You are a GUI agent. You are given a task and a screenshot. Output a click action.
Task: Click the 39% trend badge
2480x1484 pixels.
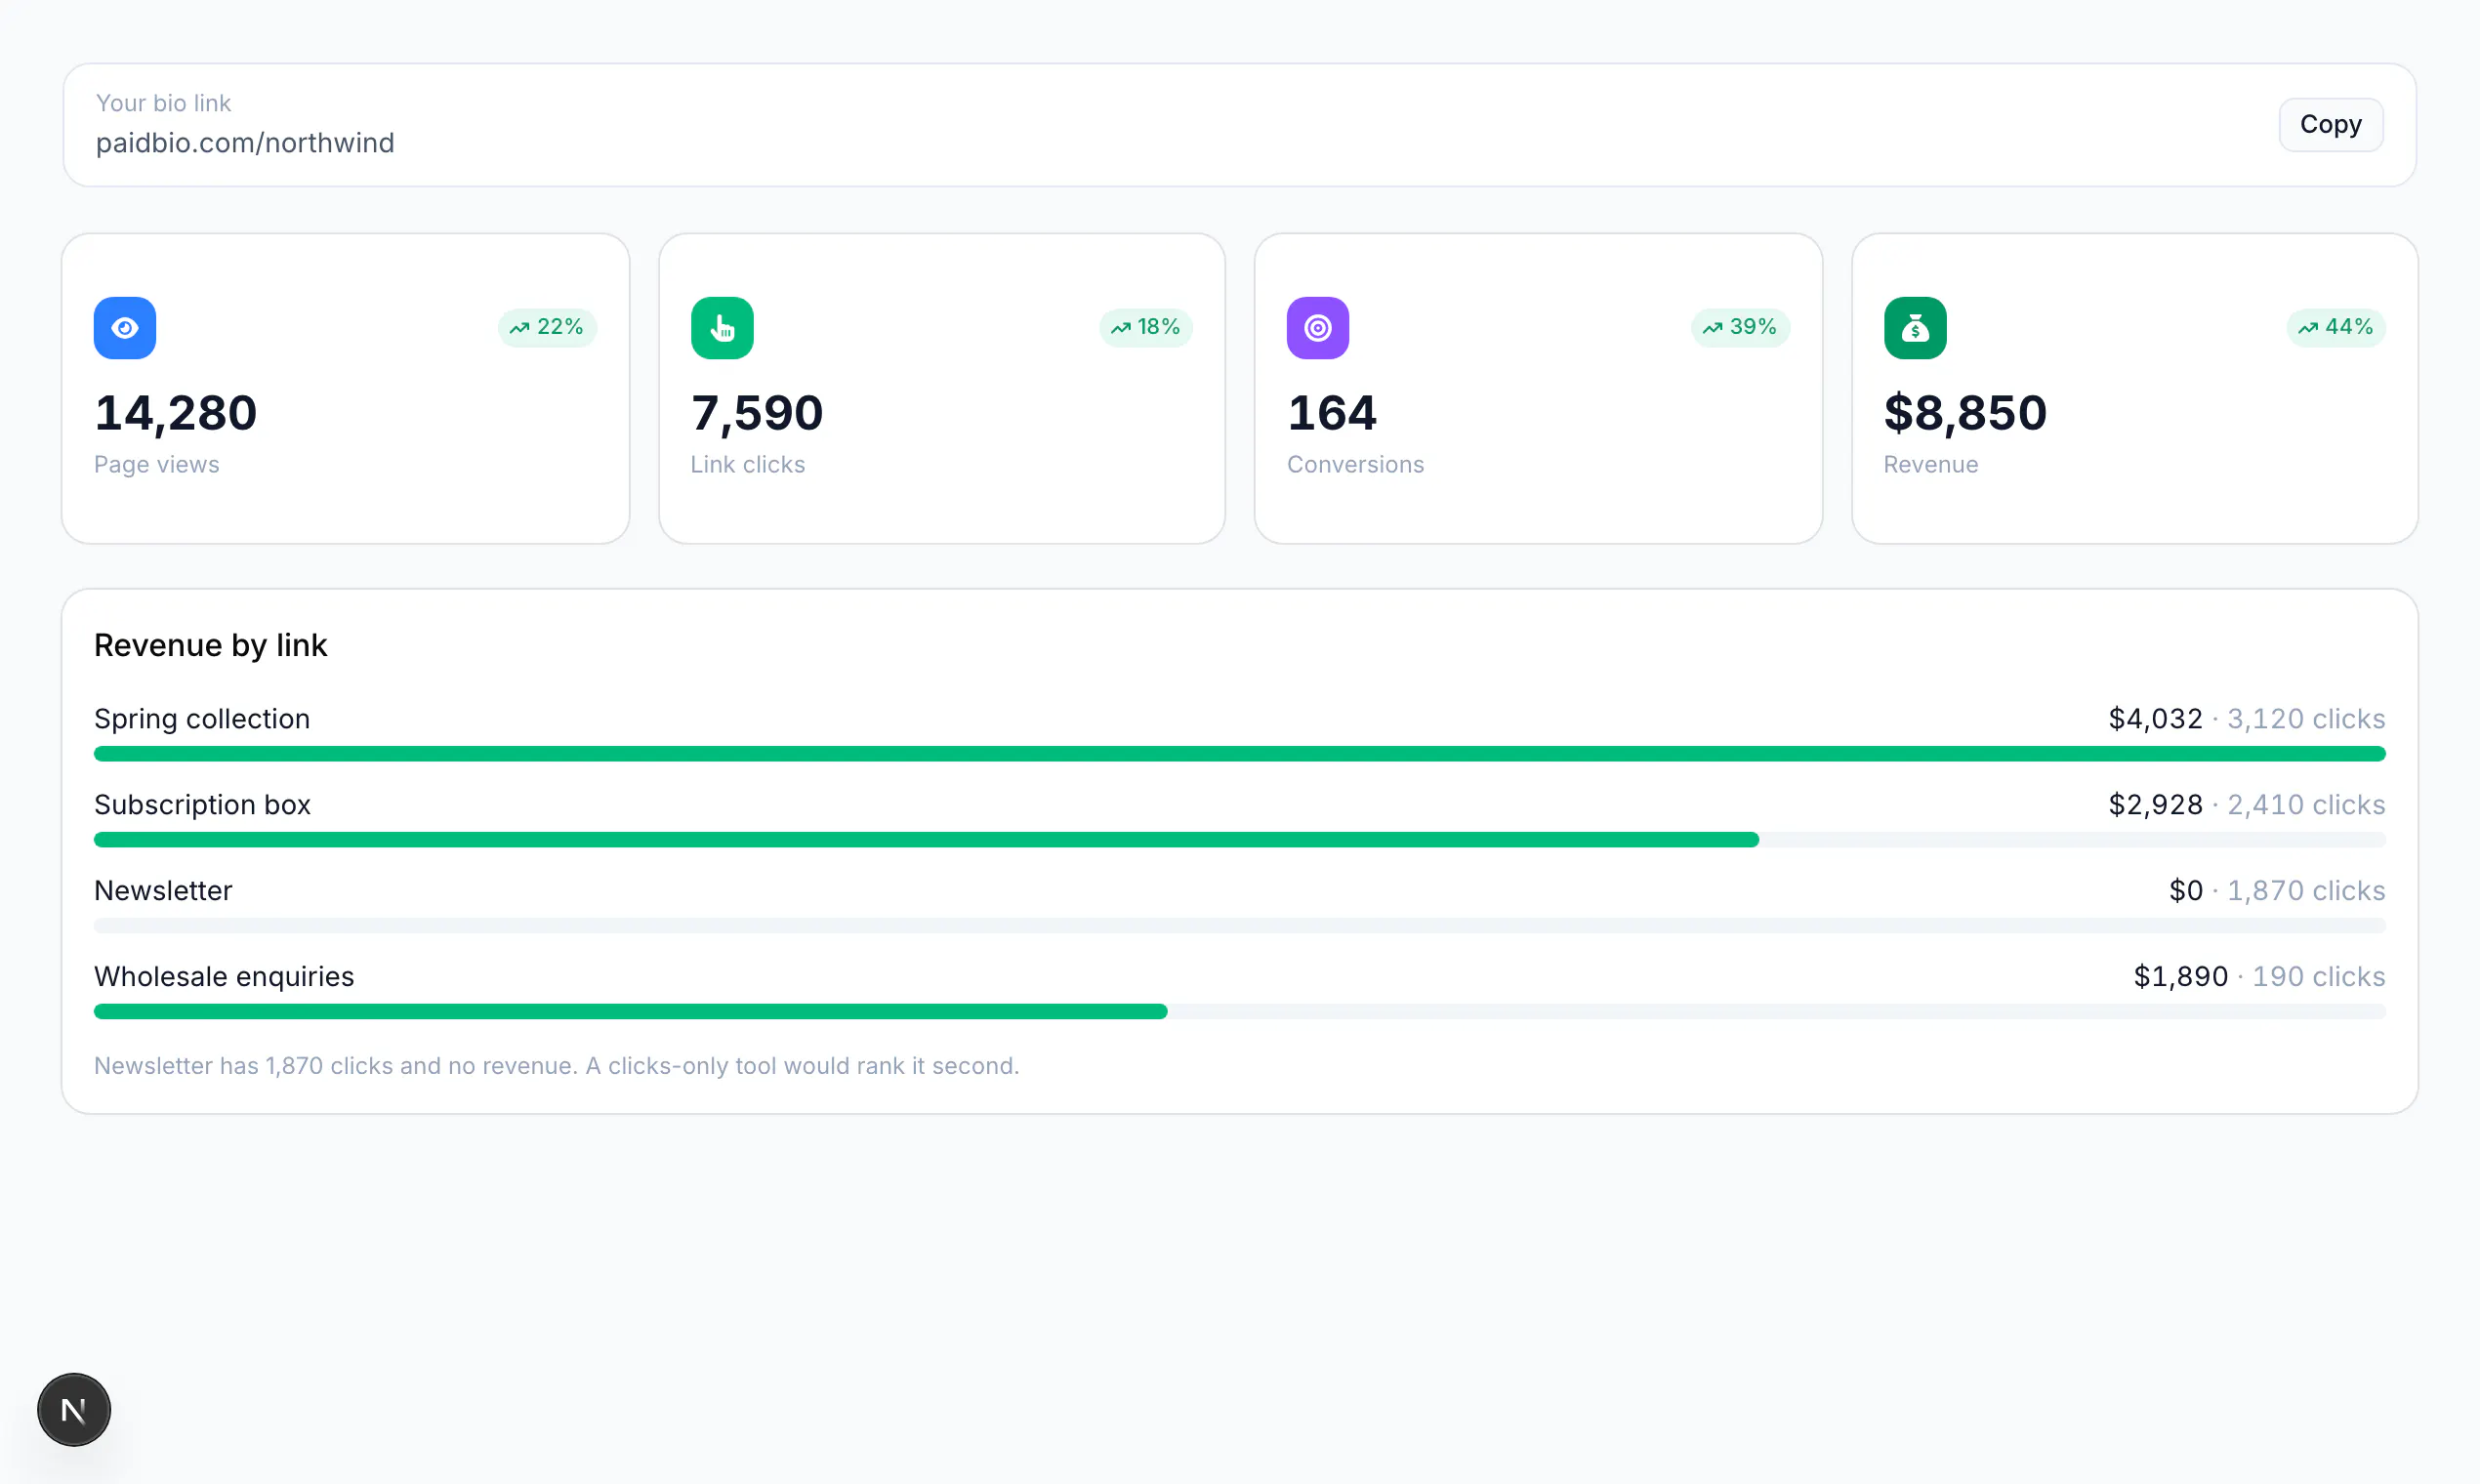[1740, 327]
